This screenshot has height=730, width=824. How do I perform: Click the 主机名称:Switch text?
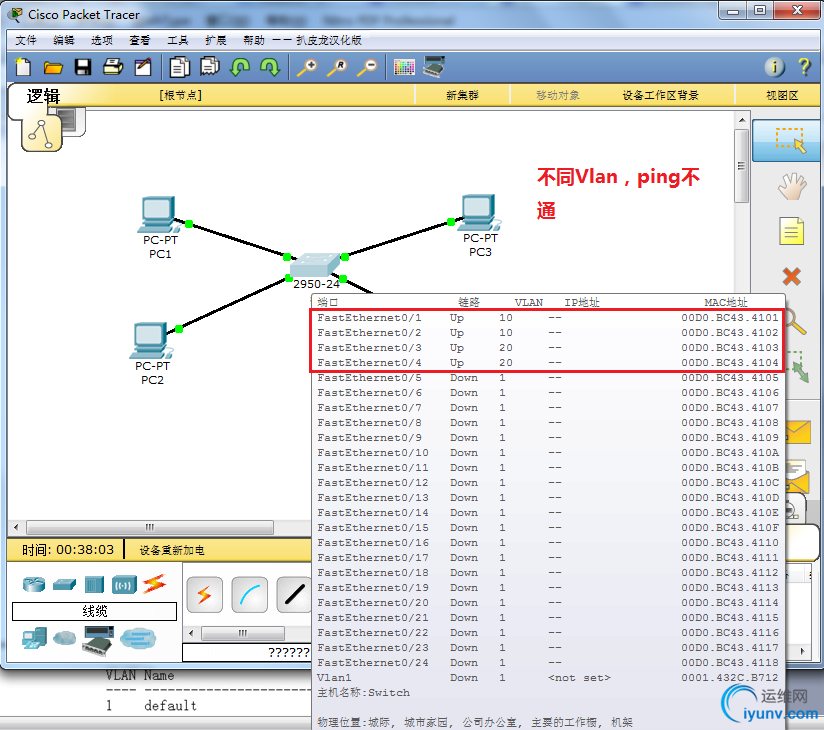tap(363, 693)
